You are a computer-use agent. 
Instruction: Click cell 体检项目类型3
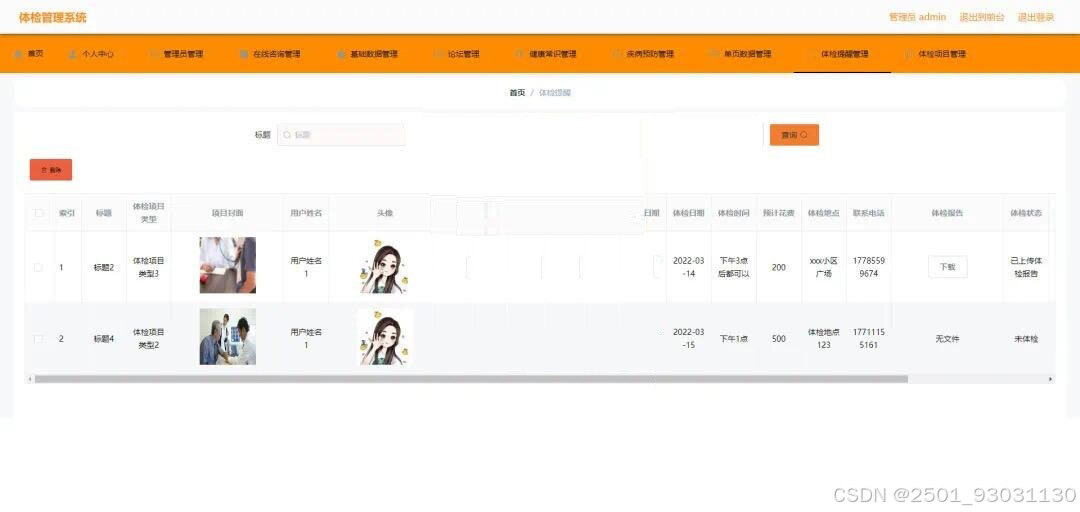[x=148, y=267]
